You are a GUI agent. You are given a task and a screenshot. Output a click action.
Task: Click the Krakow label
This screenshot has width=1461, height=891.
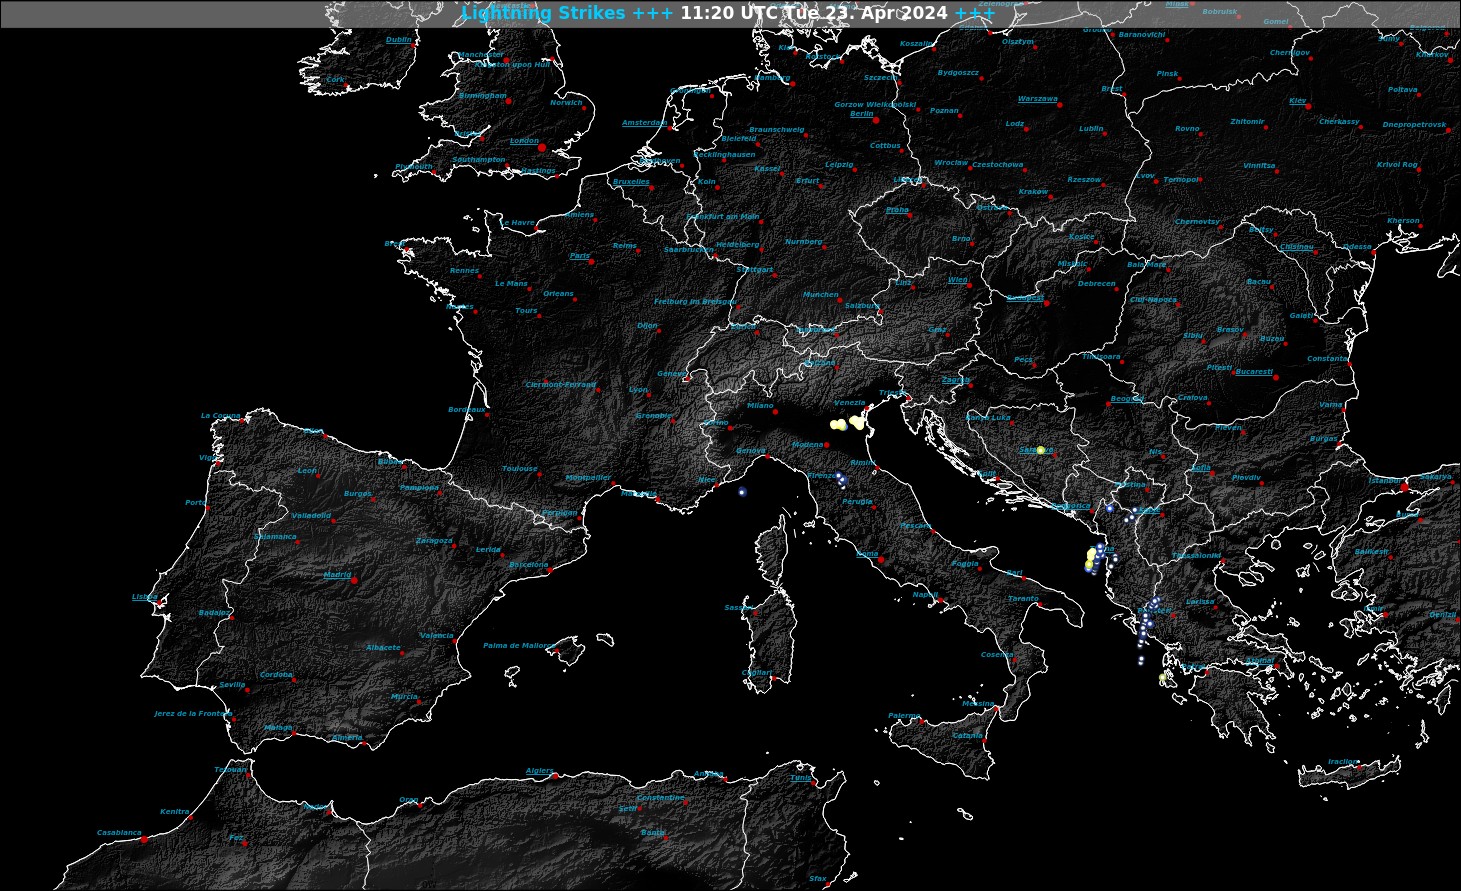coord(1033,192)
